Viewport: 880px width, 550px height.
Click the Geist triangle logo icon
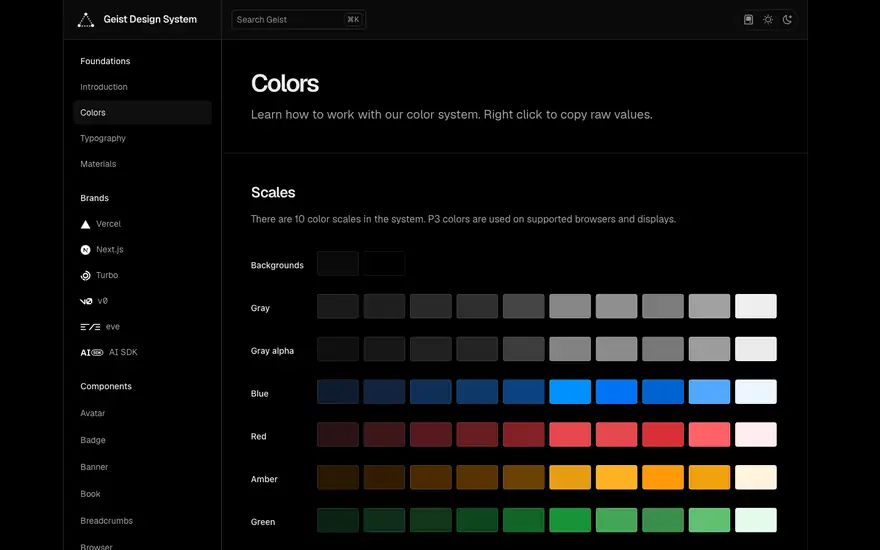(x=86, y=20)
